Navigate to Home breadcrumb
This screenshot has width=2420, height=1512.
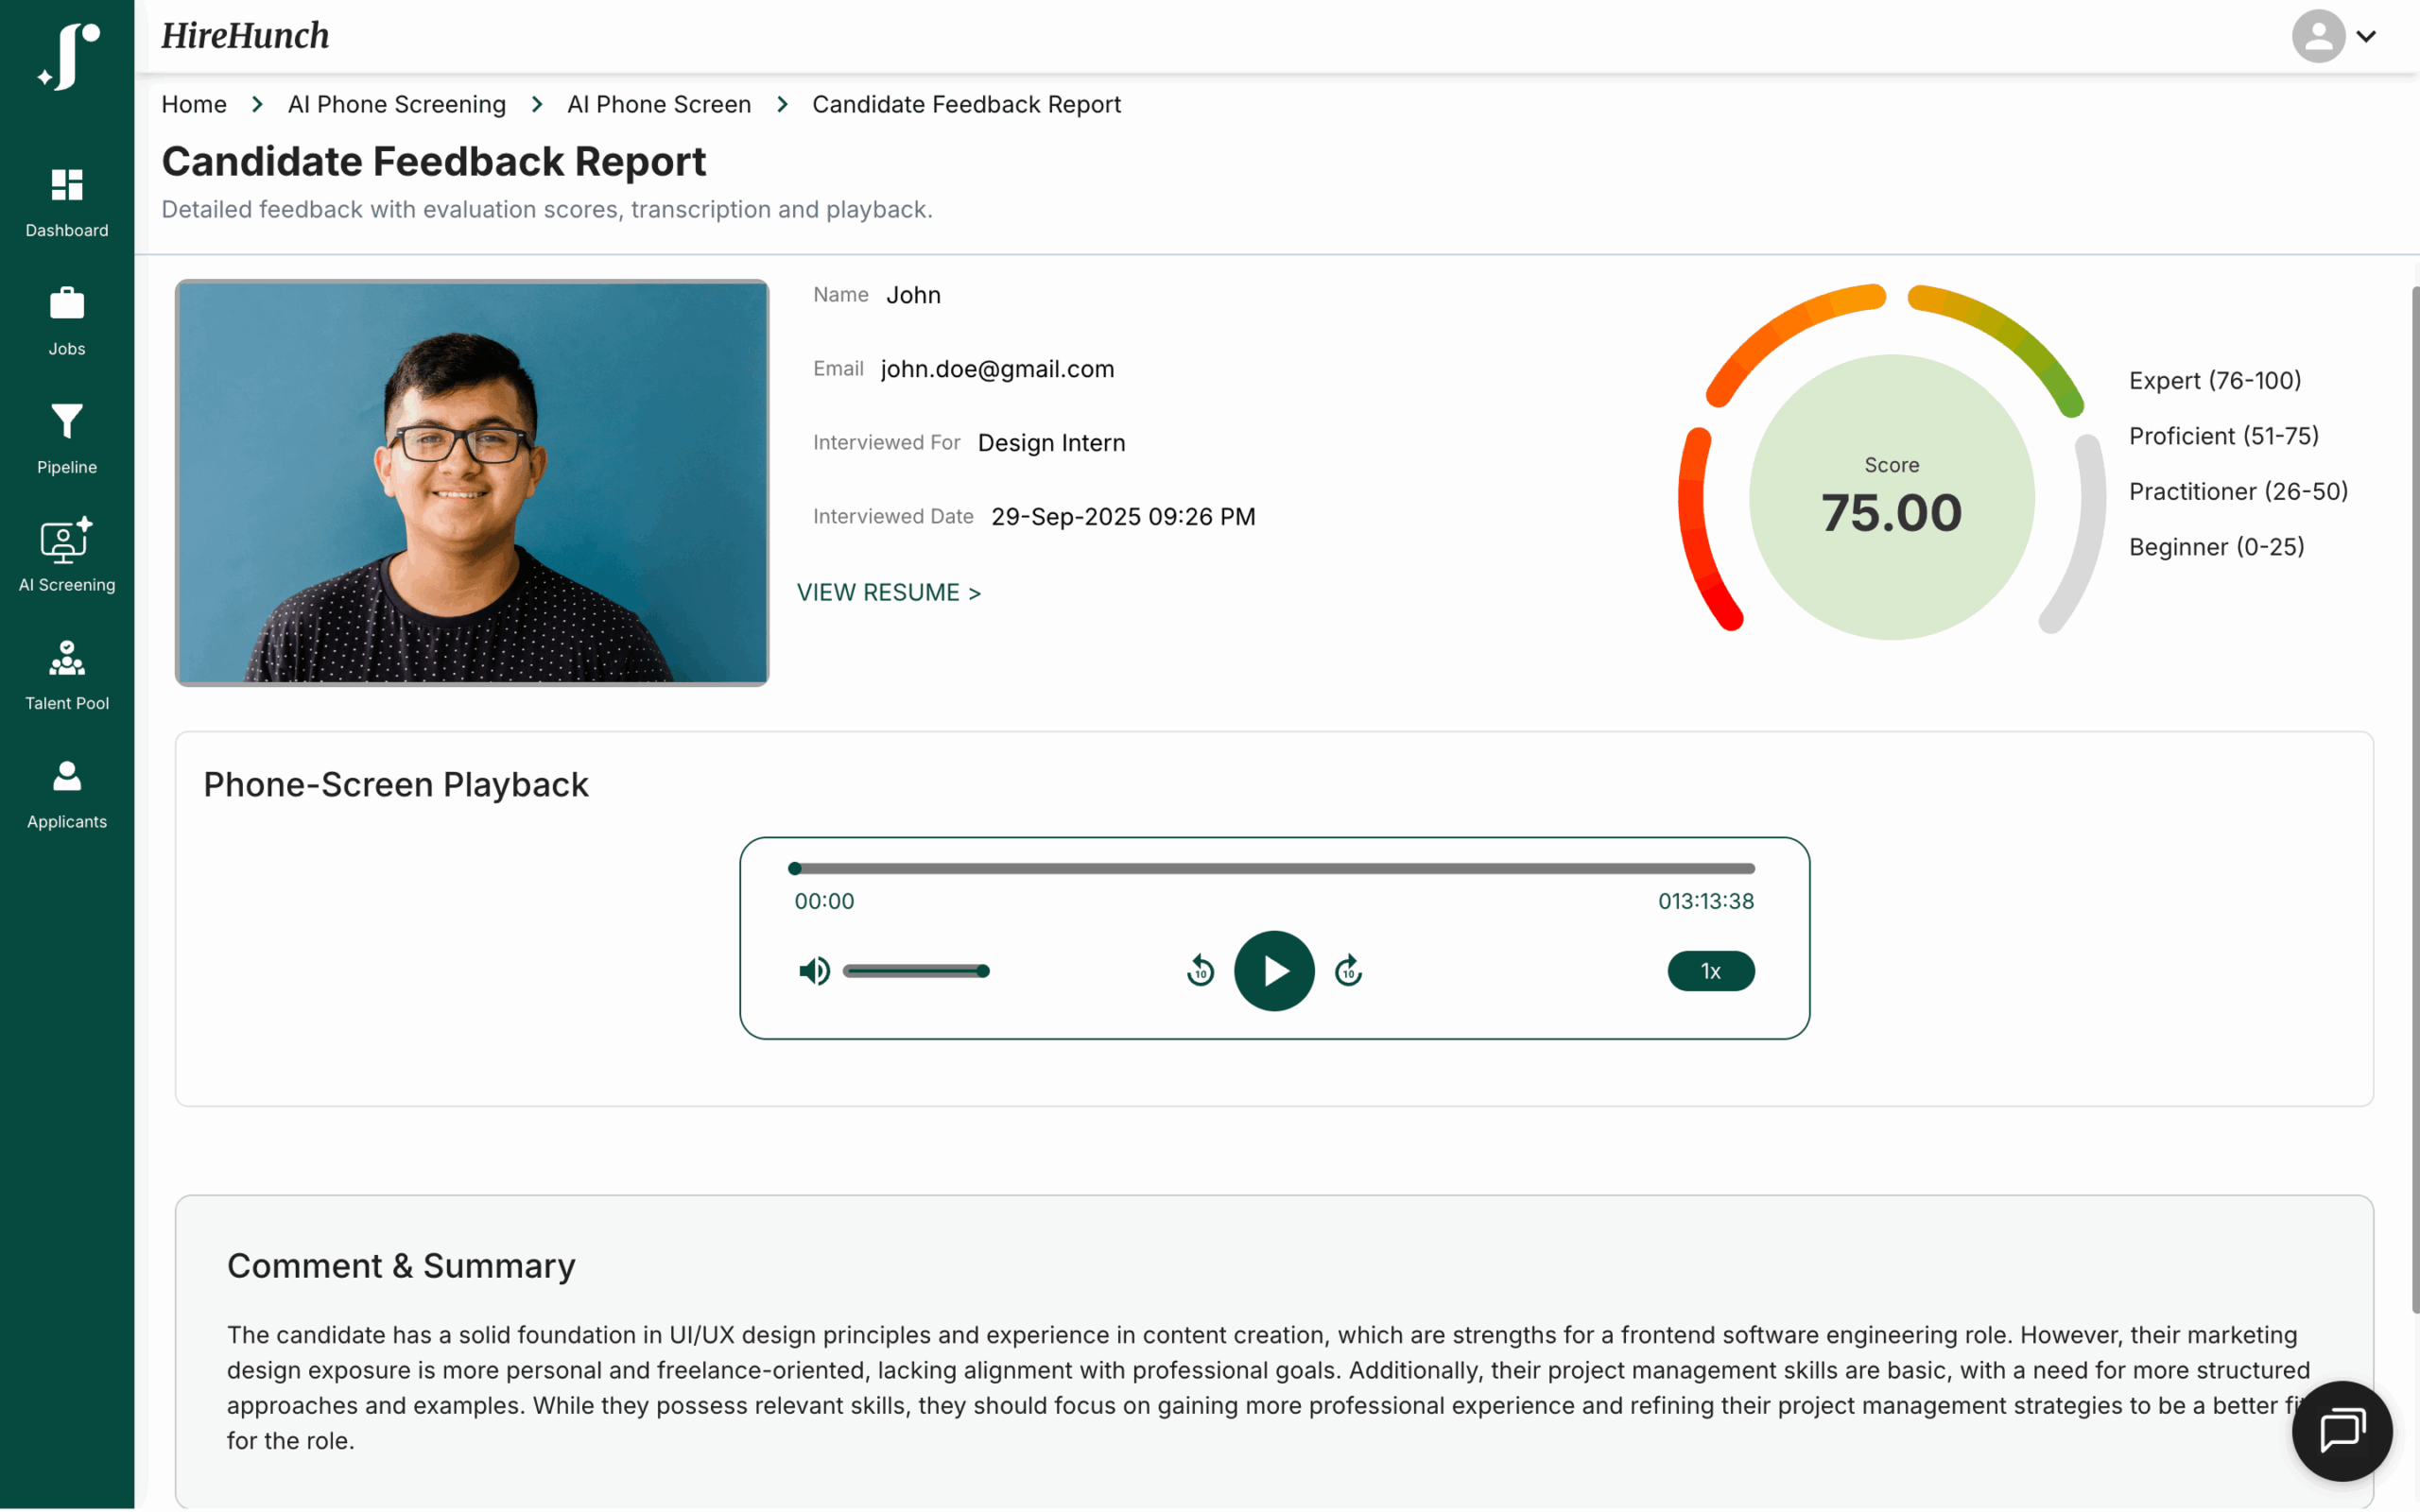pos(194,105)
